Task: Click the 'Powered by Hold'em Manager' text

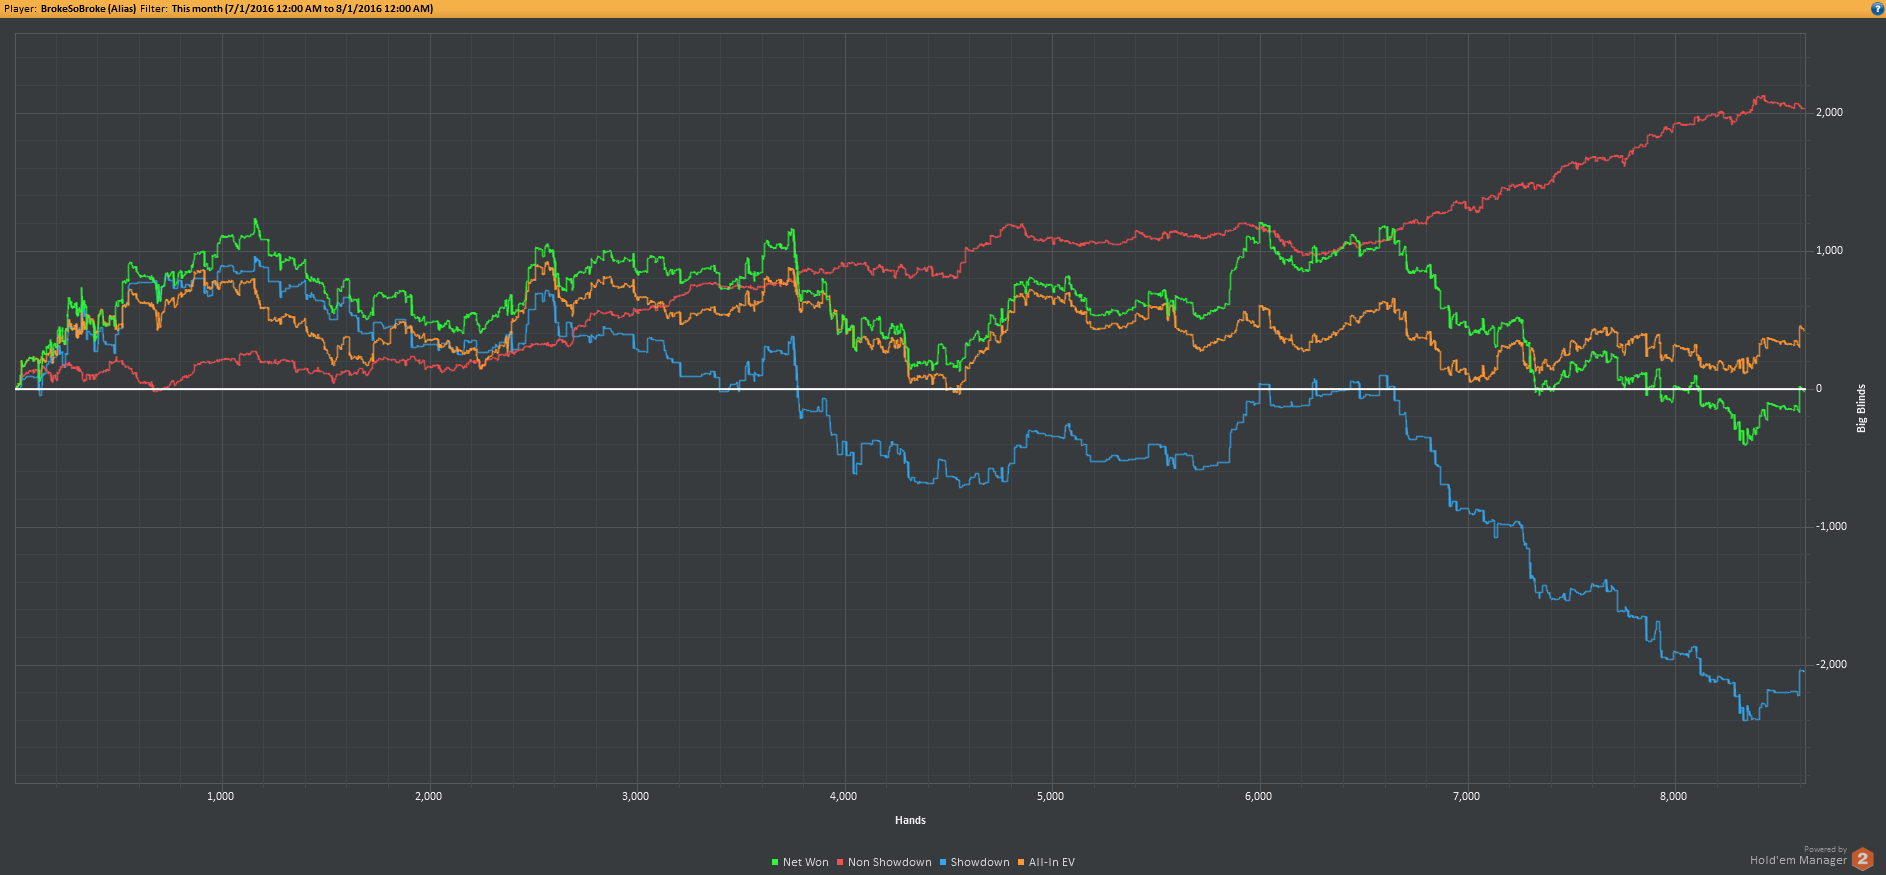Action: point(1799,856)
